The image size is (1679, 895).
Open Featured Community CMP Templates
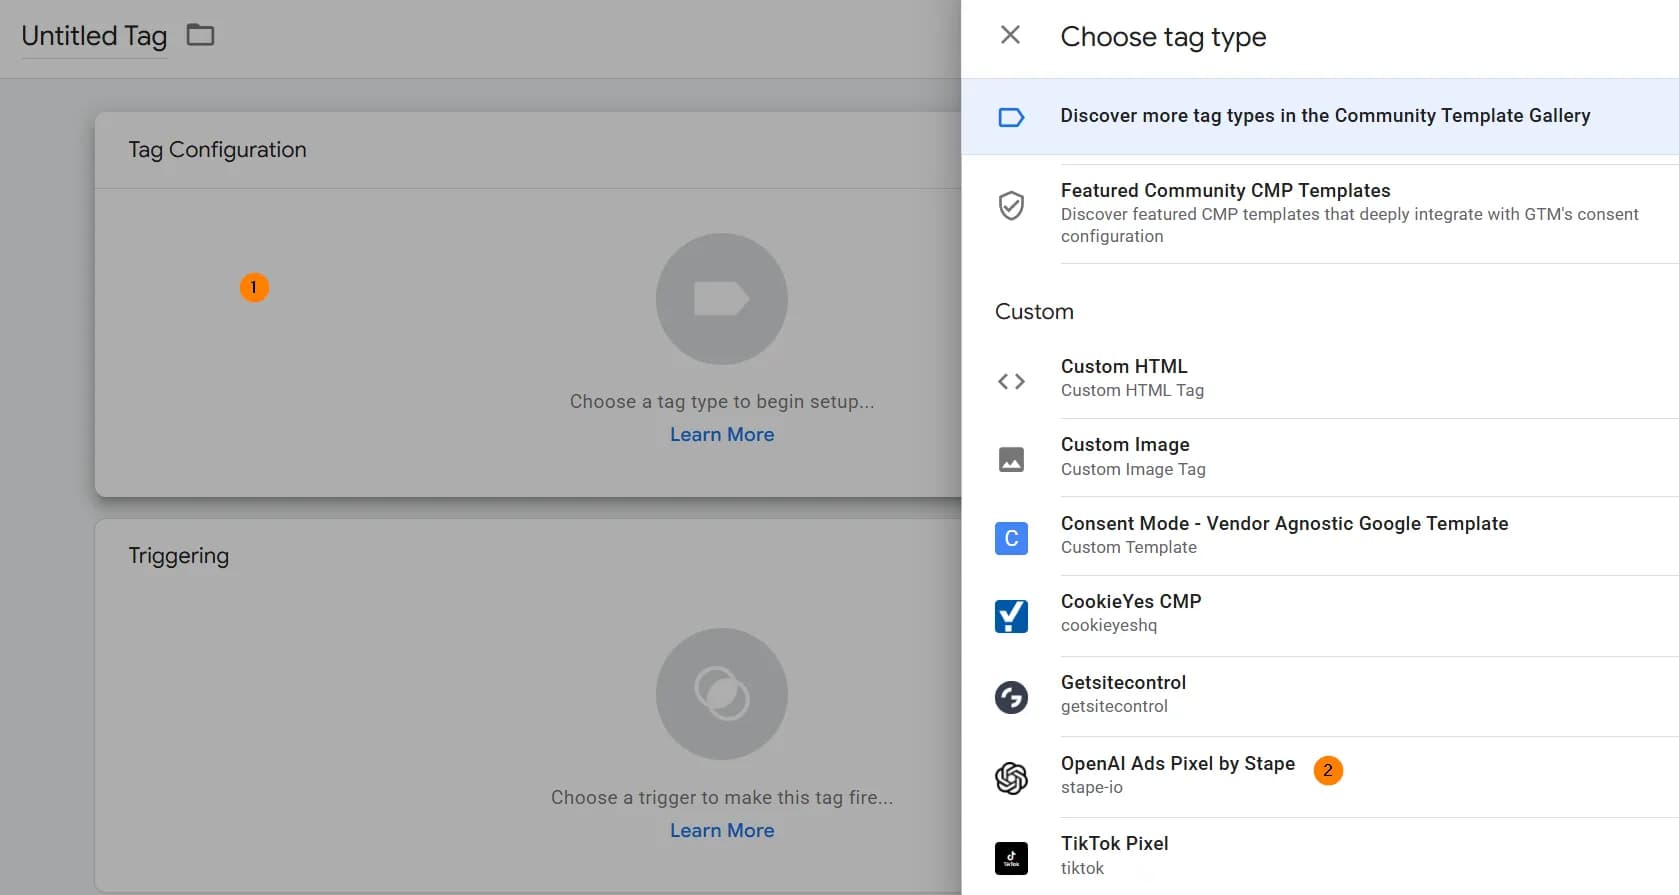point(1320,213)
